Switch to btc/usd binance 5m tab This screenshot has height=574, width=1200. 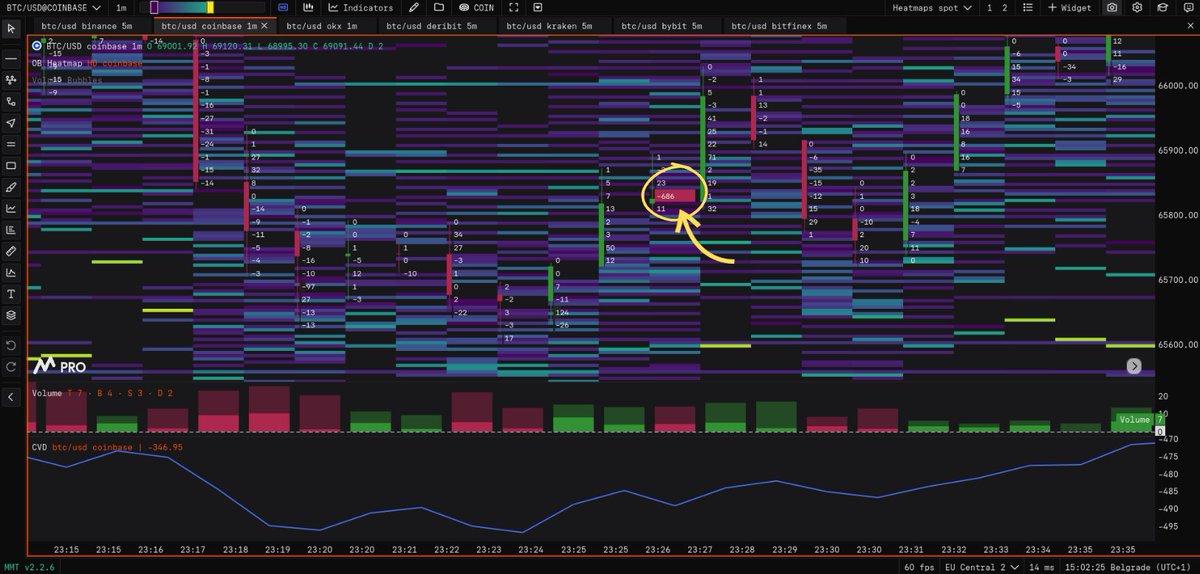[88, 25]
